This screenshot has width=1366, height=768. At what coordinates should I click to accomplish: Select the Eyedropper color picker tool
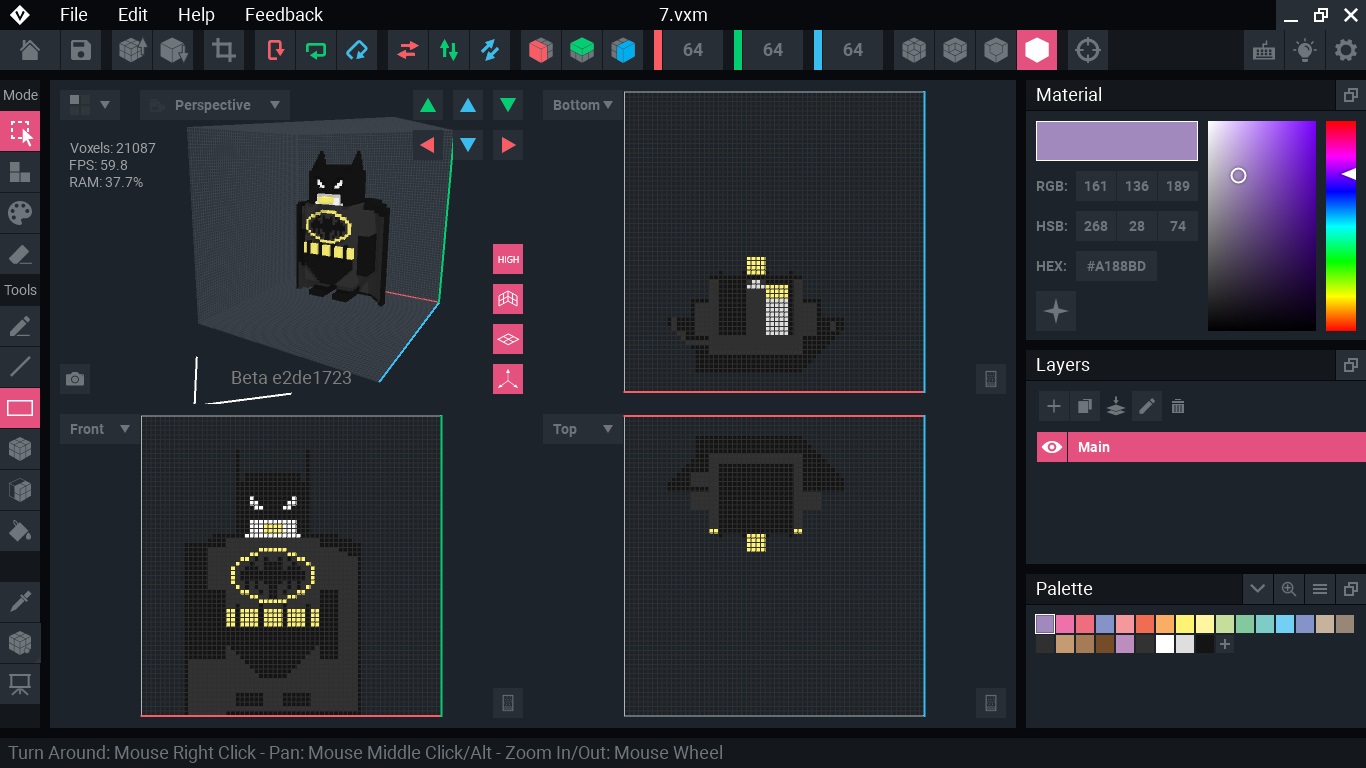point(20,600)
